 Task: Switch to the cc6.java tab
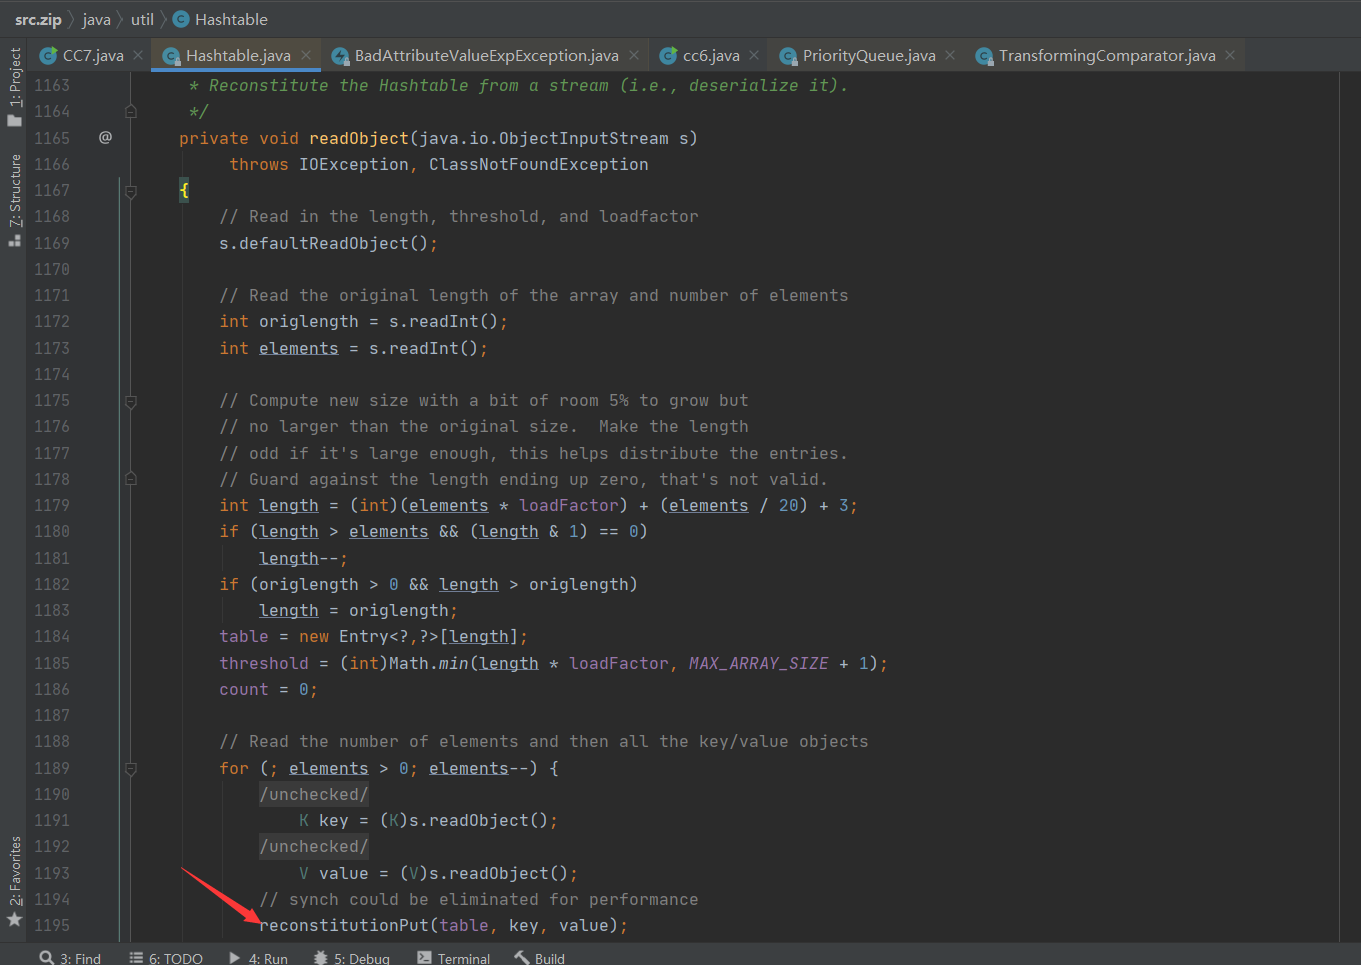pyautogui.click(x=711, y=56)
